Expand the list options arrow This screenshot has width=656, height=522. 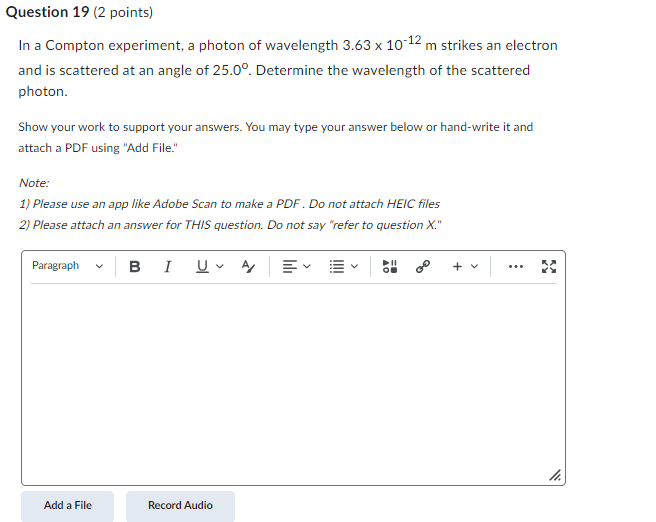pos(355,266)
